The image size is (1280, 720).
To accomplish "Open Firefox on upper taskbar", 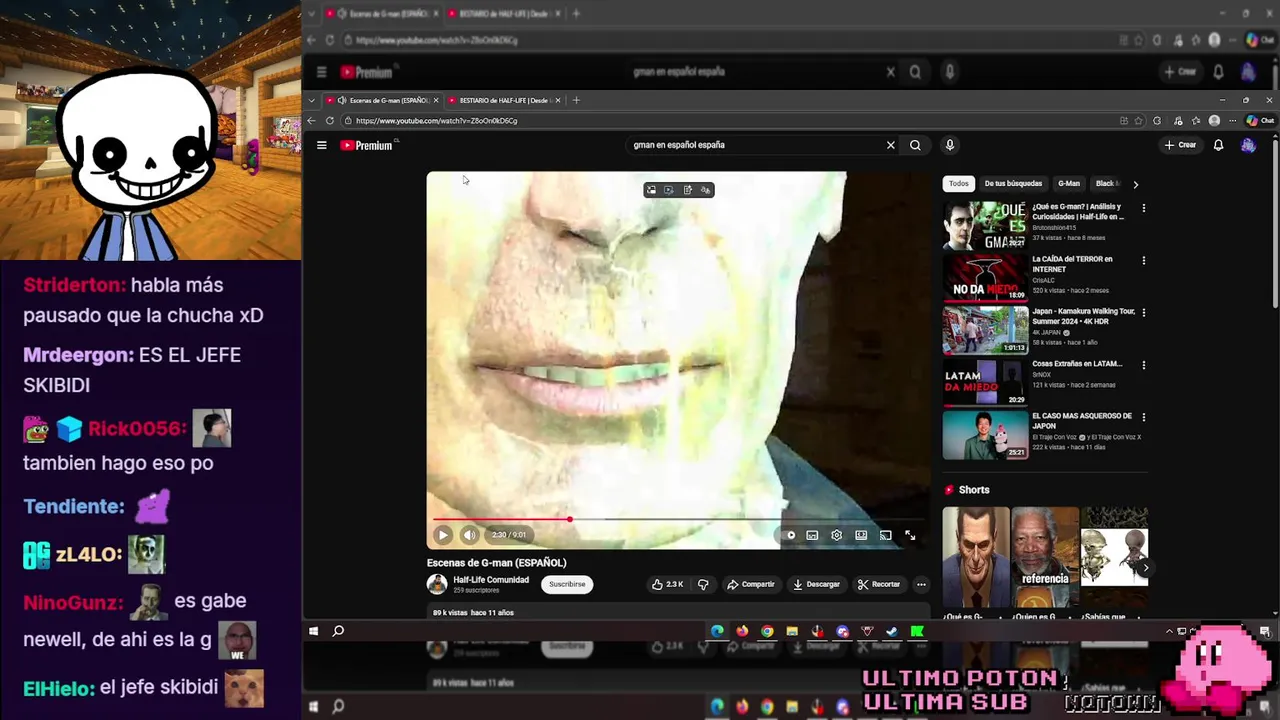I will point(742,631).
